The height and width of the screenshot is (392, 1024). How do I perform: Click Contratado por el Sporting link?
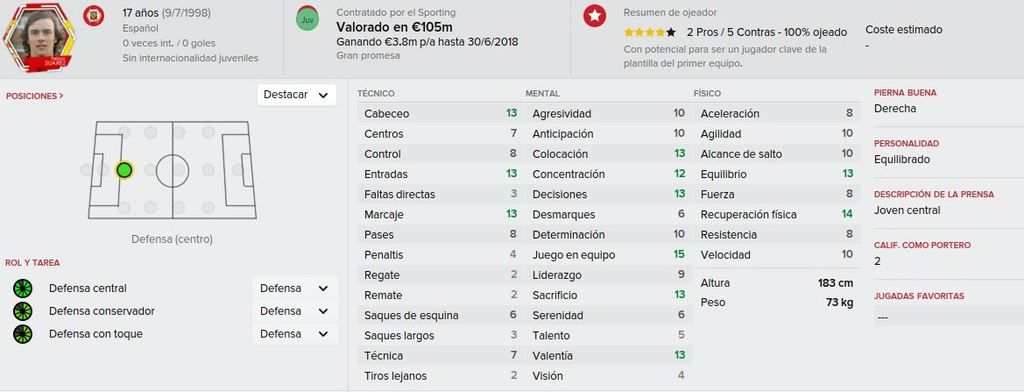coord(396,12)
